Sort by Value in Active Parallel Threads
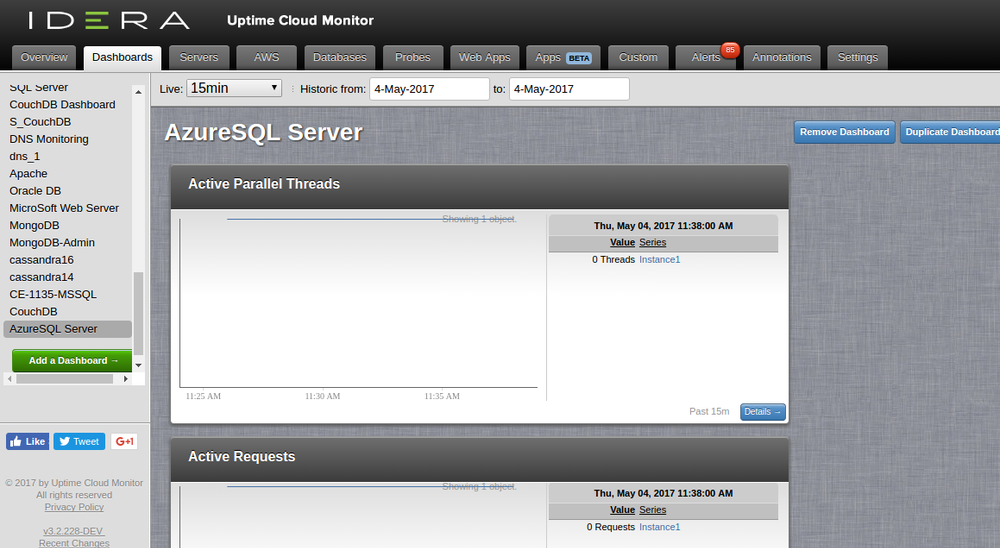The height and width of the screenshot is (548, 1000). (x=622, y=242)
